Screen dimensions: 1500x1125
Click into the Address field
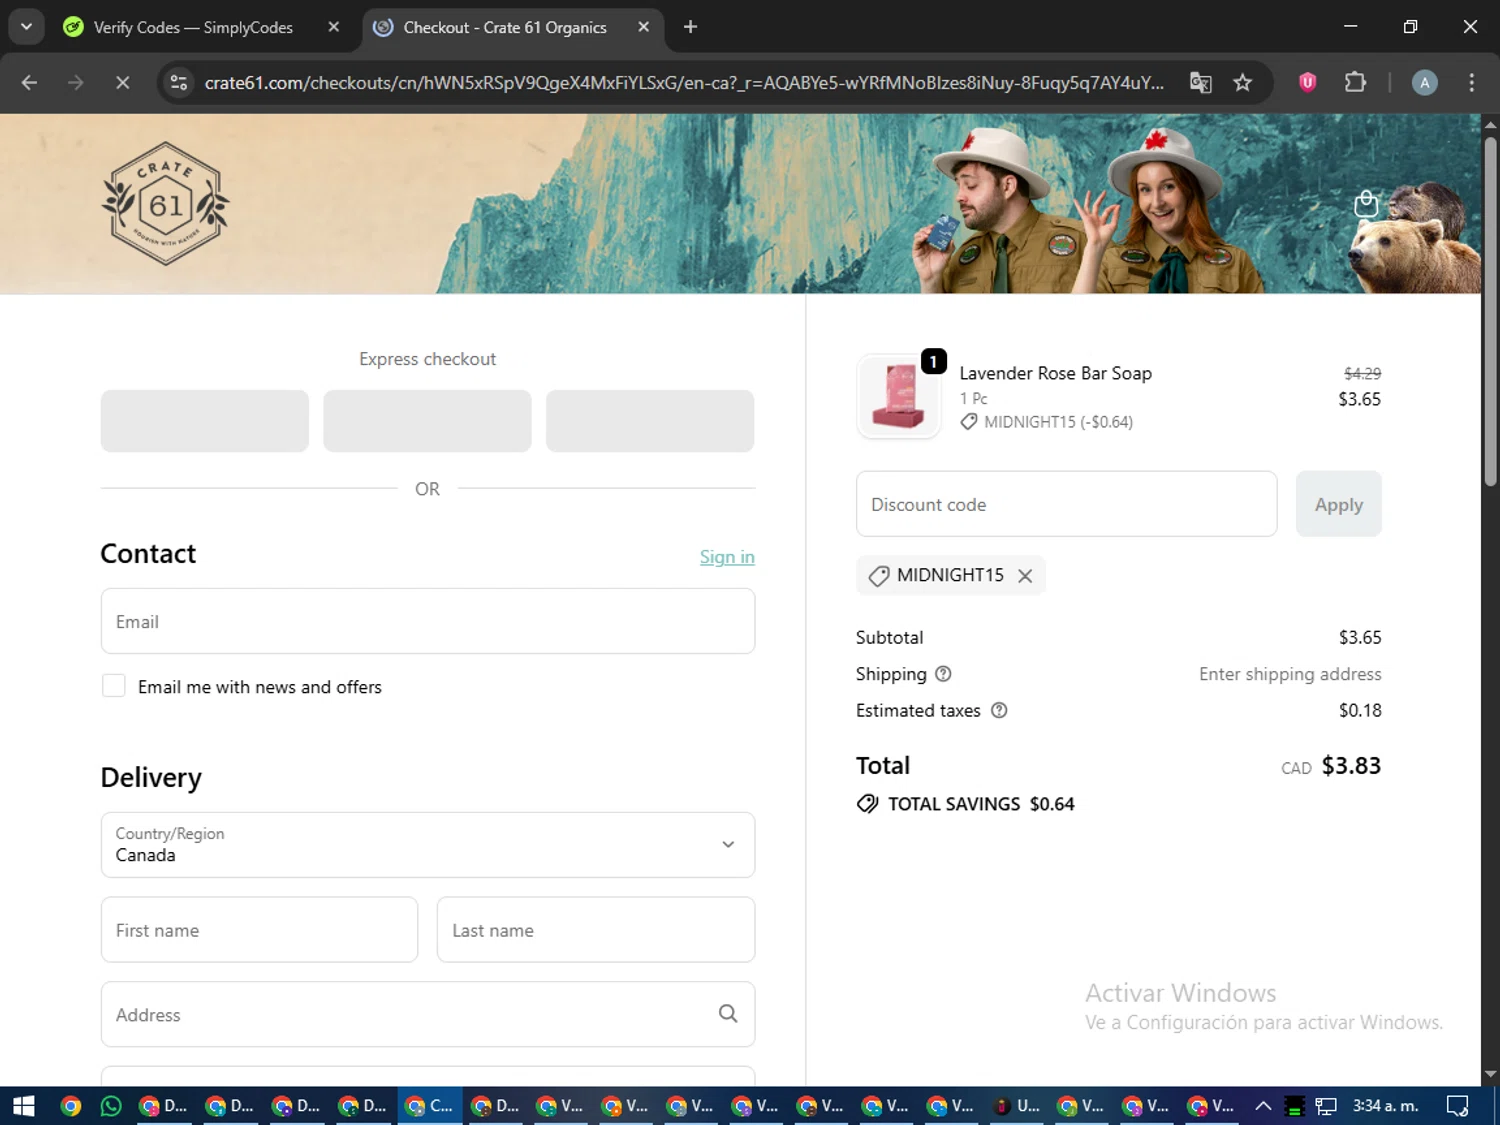point(428,1014)
